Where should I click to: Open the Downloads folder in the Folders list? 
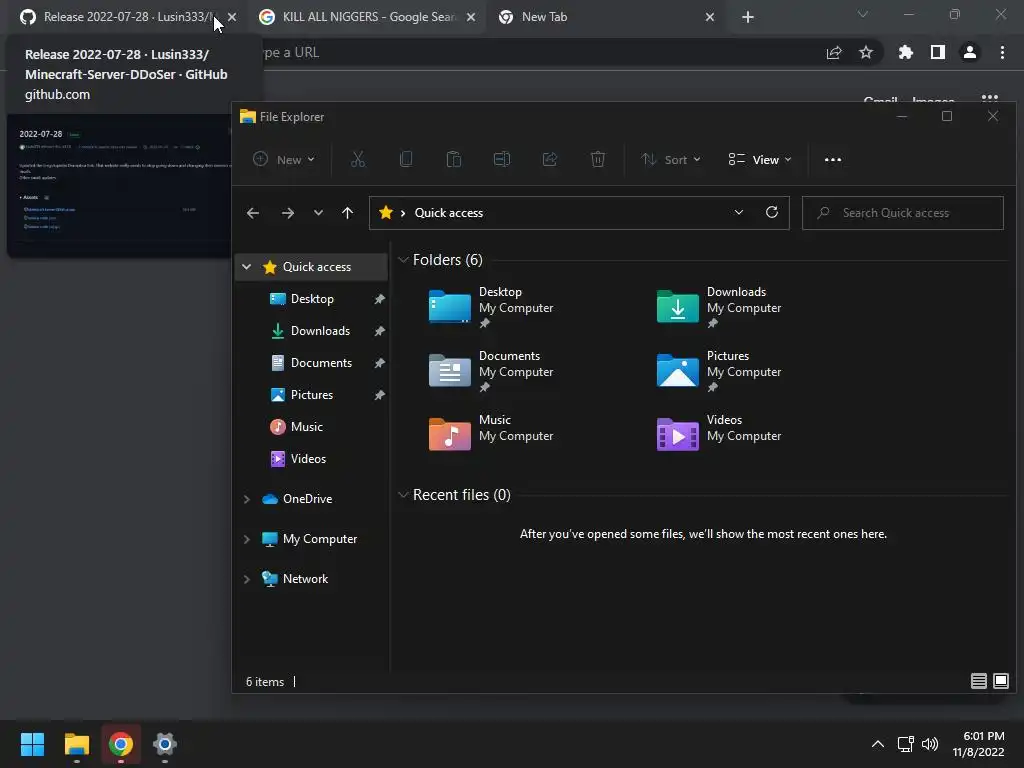[719, 307]
